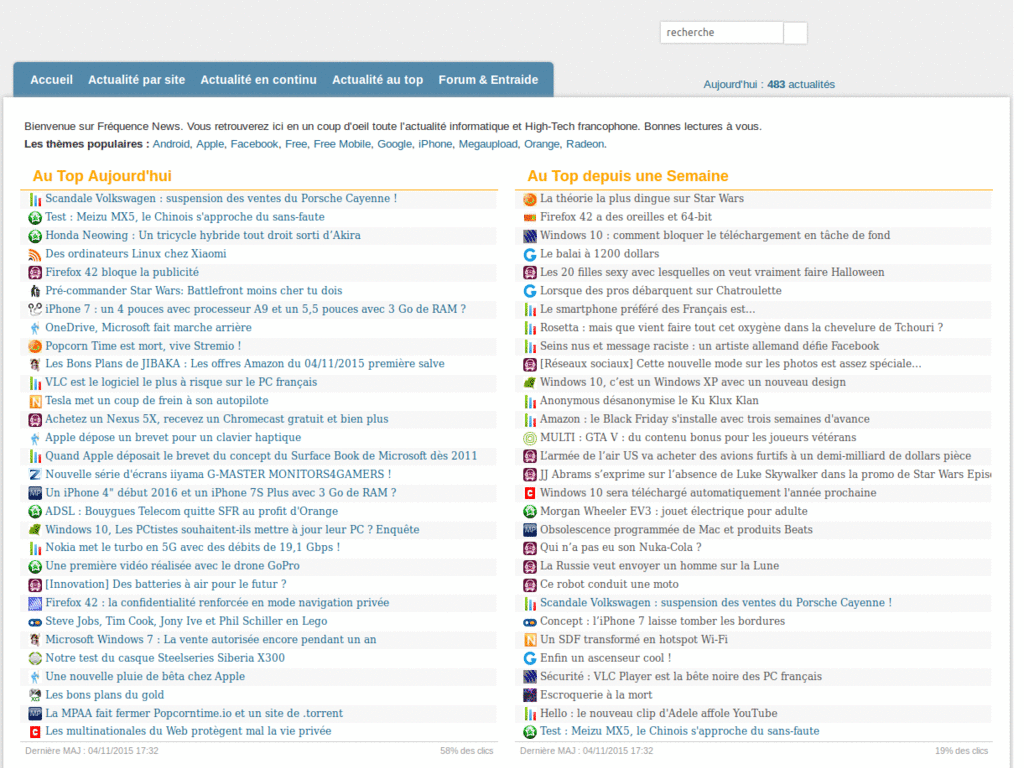Click the RSS icon beside Des ordinateurs Linux chez Xiaomi

35,255
